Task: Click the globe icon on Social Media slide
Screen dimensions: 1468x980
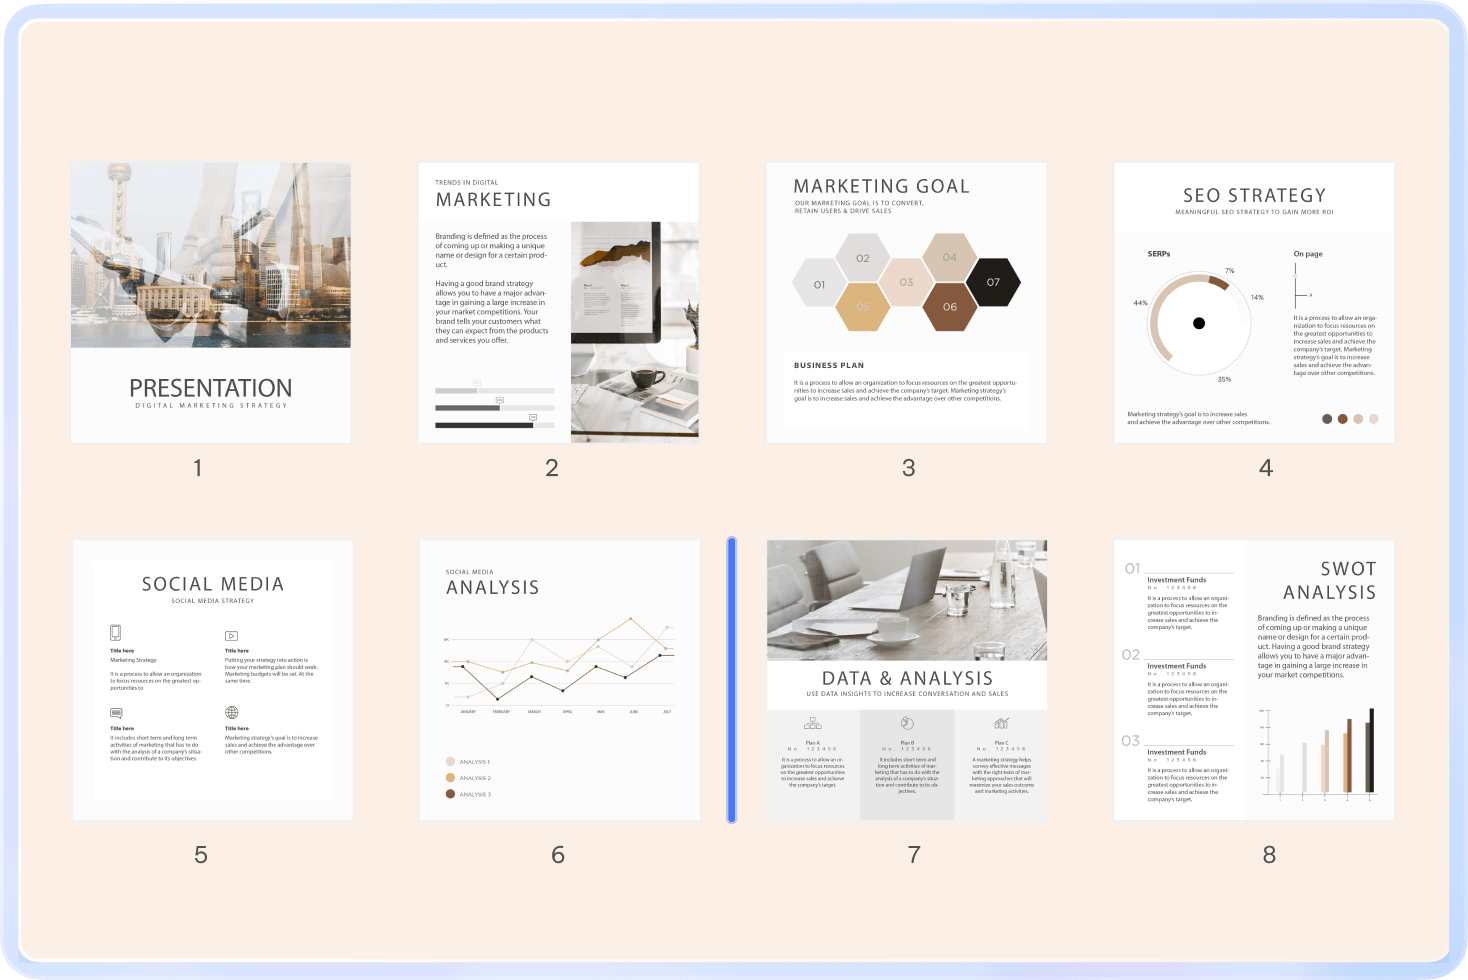Action: click(231, 712)
